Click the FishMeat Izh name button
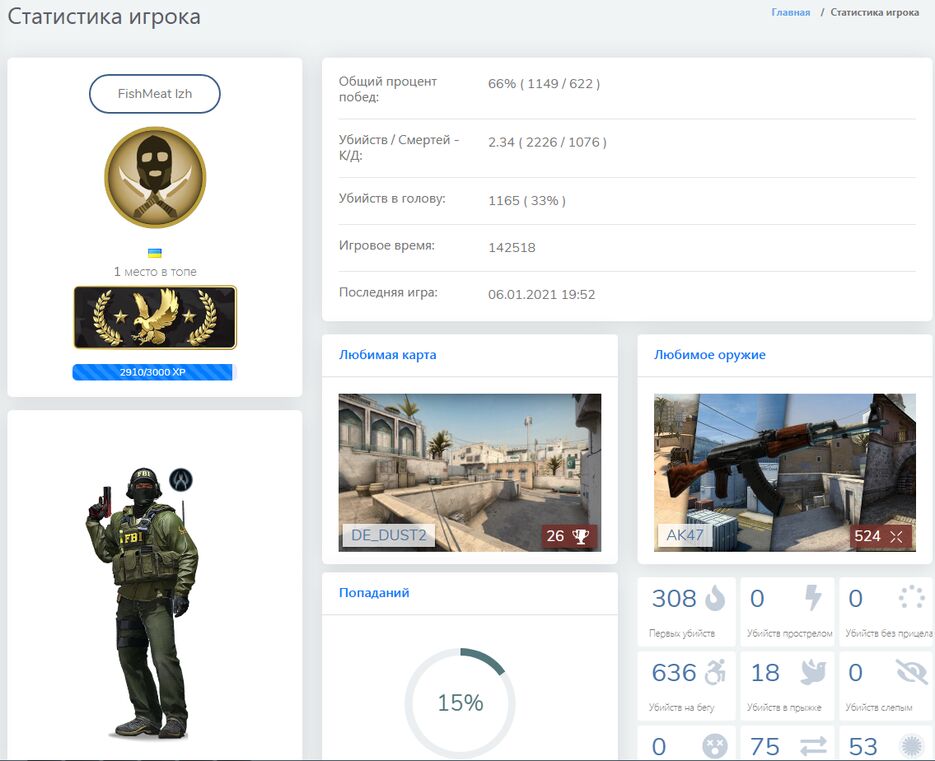935x761 pixels. click(154, 94)
